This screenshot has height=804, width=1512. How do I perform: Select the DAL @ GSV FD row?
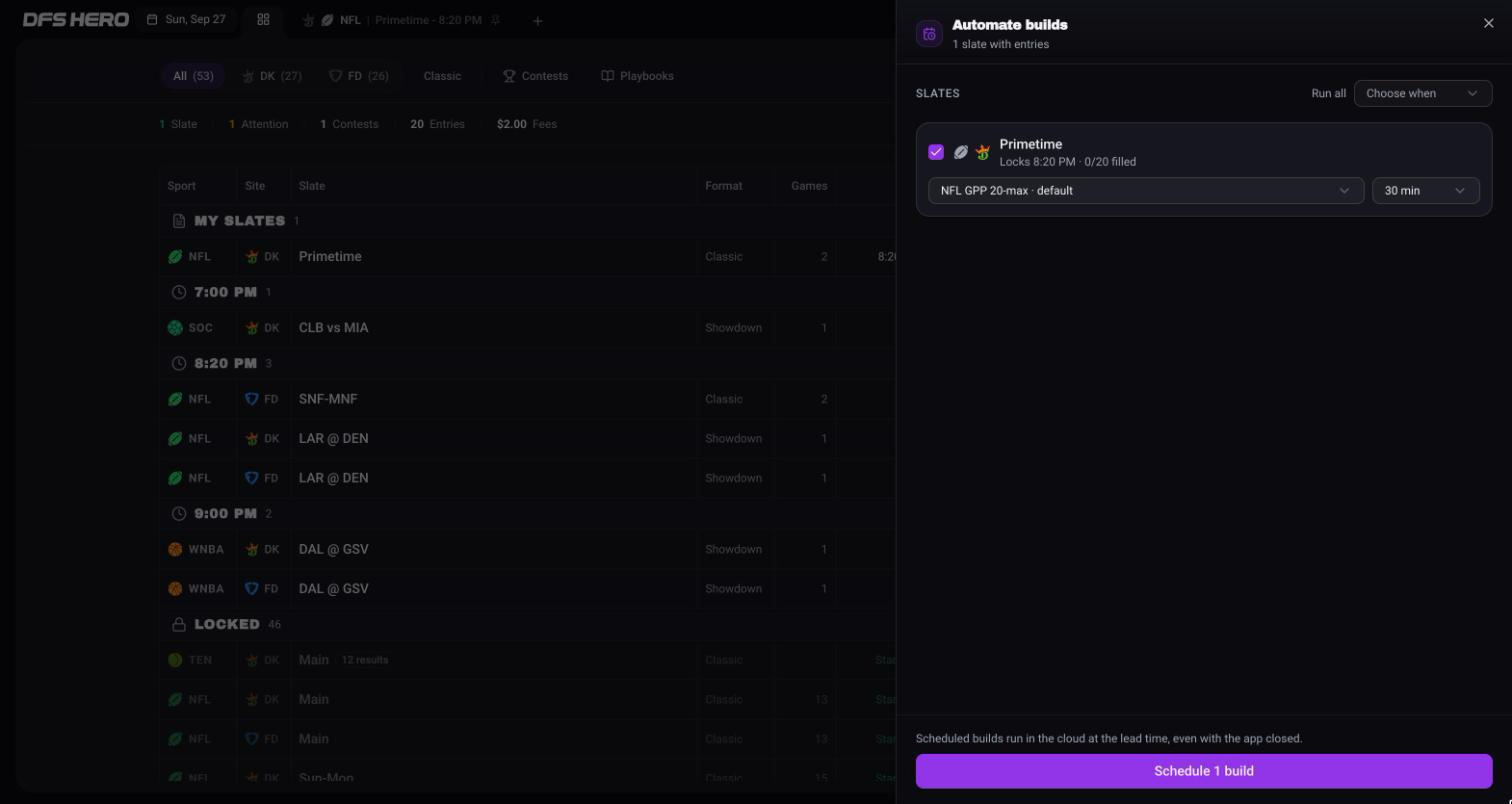[x=528, y=589]
